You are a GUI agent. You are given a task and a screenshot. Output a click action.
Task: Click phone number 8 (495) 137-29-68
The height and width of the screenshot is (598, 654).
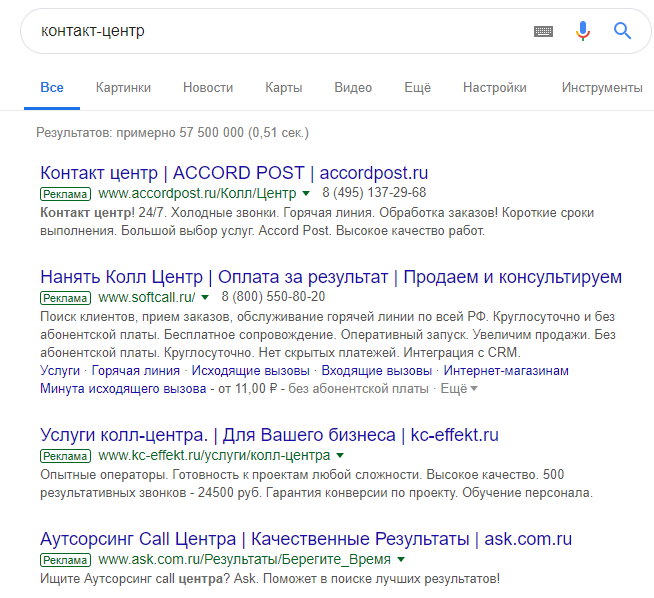[x=374, y=192]
